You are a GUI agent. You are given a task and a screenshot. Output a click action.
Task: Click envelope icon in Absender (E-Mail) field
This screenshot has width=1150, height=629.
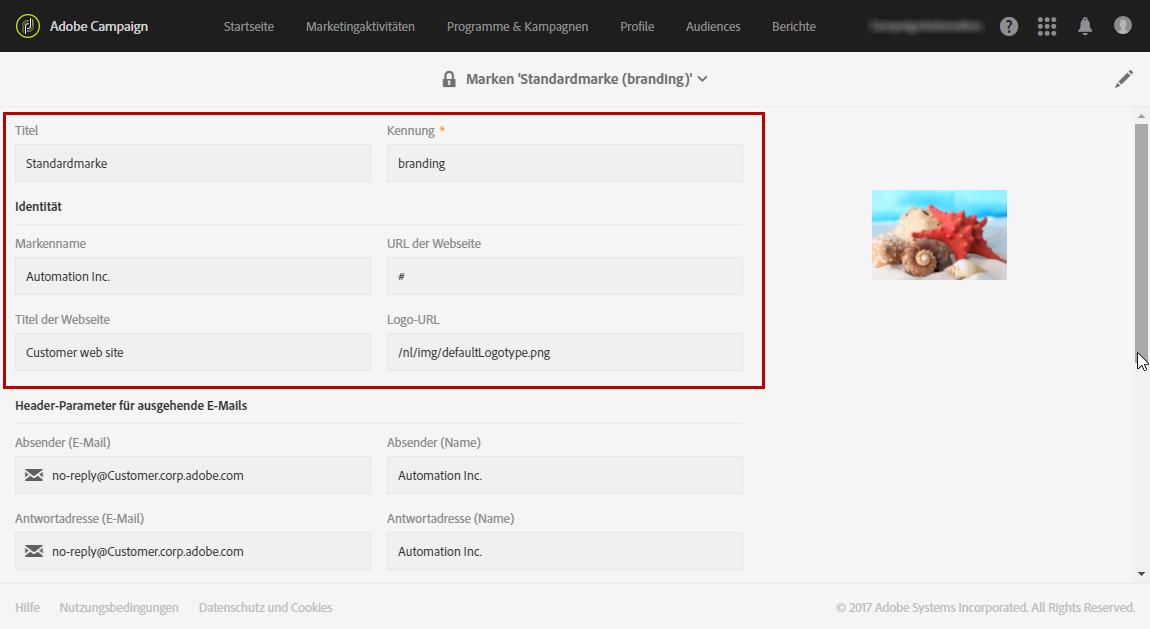click(34, 475)
